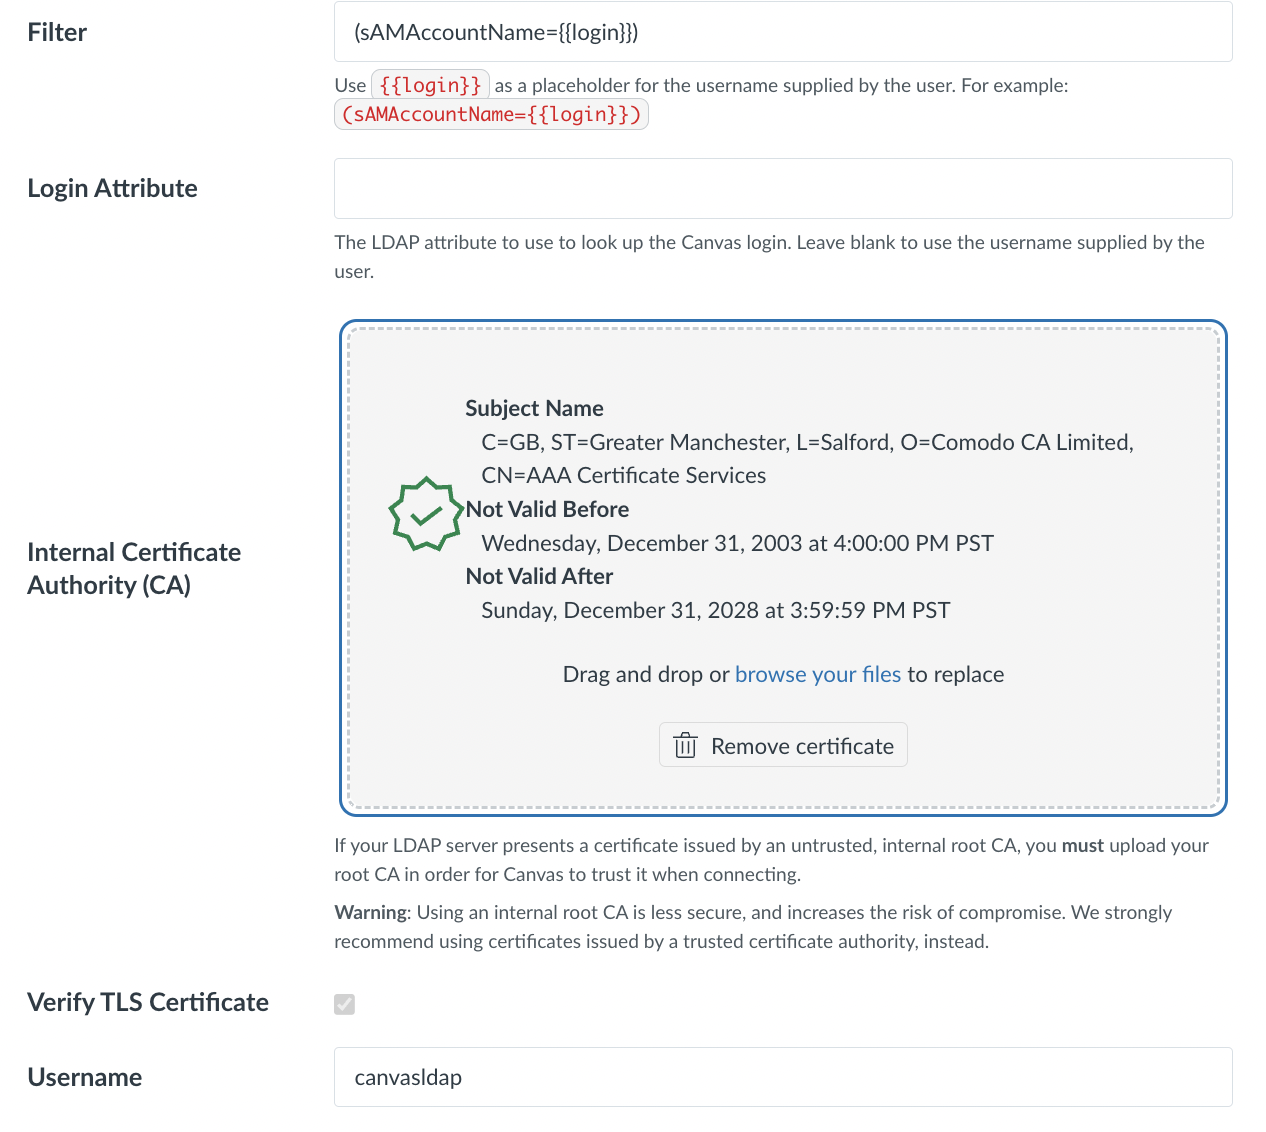Image resolution: width=1266 pixels, height=1132 pixels.
Task: Click the Internal Certificate Authority (CA) label
Action: [x=134, y=568]
